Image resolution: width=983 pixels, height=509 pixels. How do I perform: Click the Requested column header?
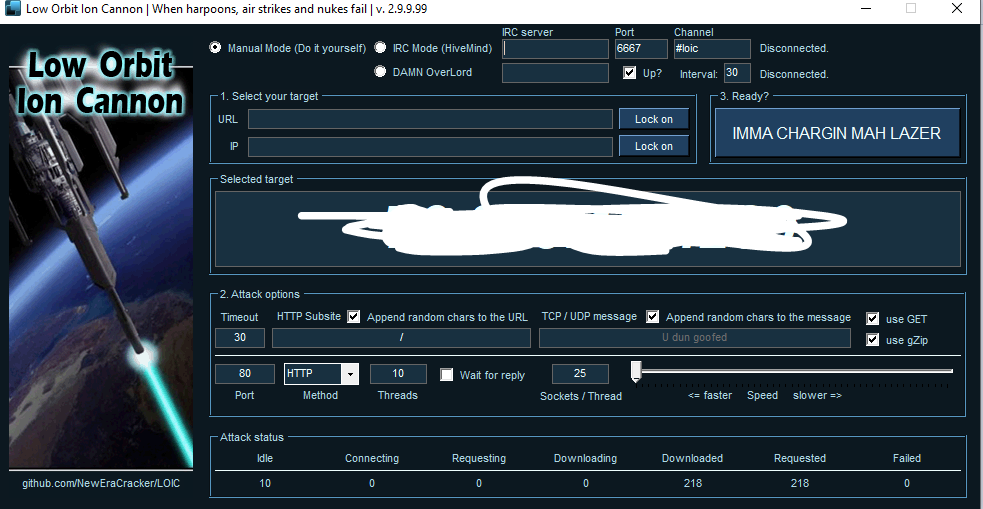(800, 458)
